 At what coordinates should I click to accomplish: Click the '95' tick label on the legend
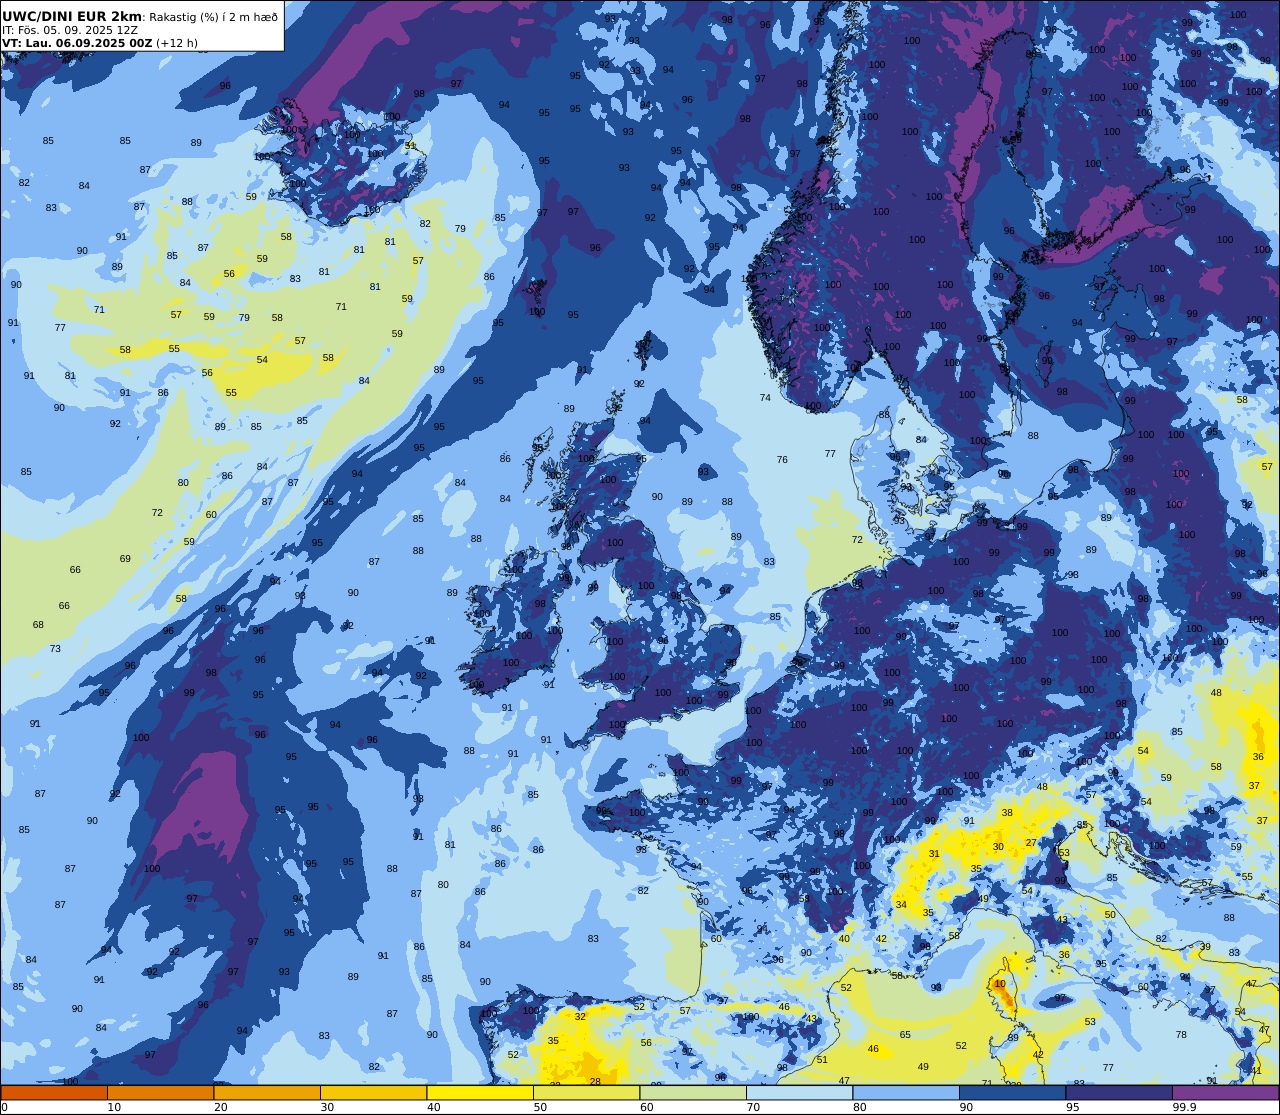pos(1073,1107)
